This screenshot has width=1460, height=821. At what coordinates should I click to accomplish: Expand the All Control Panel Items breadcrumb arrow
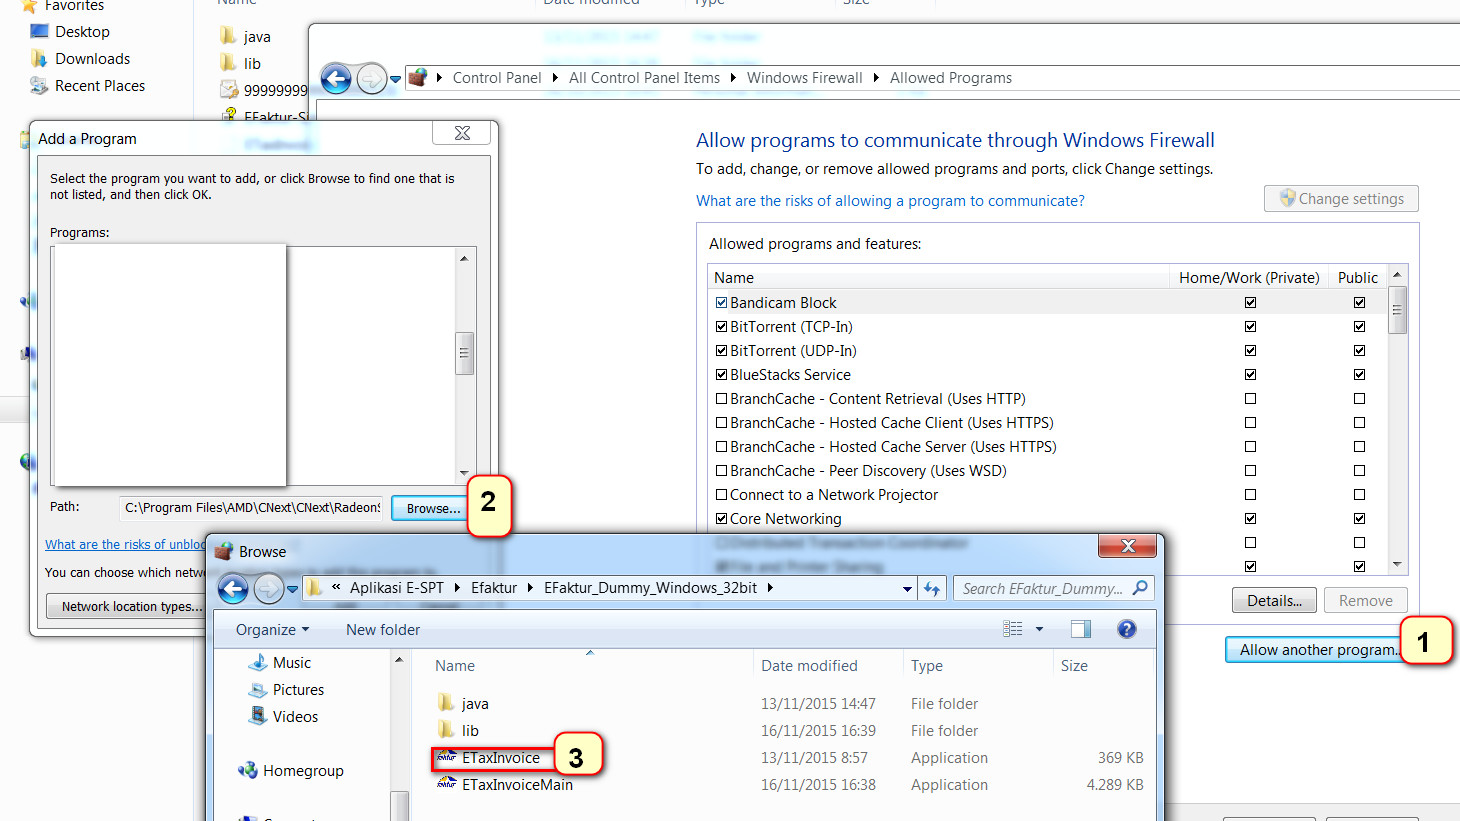[x=733, y=78]
